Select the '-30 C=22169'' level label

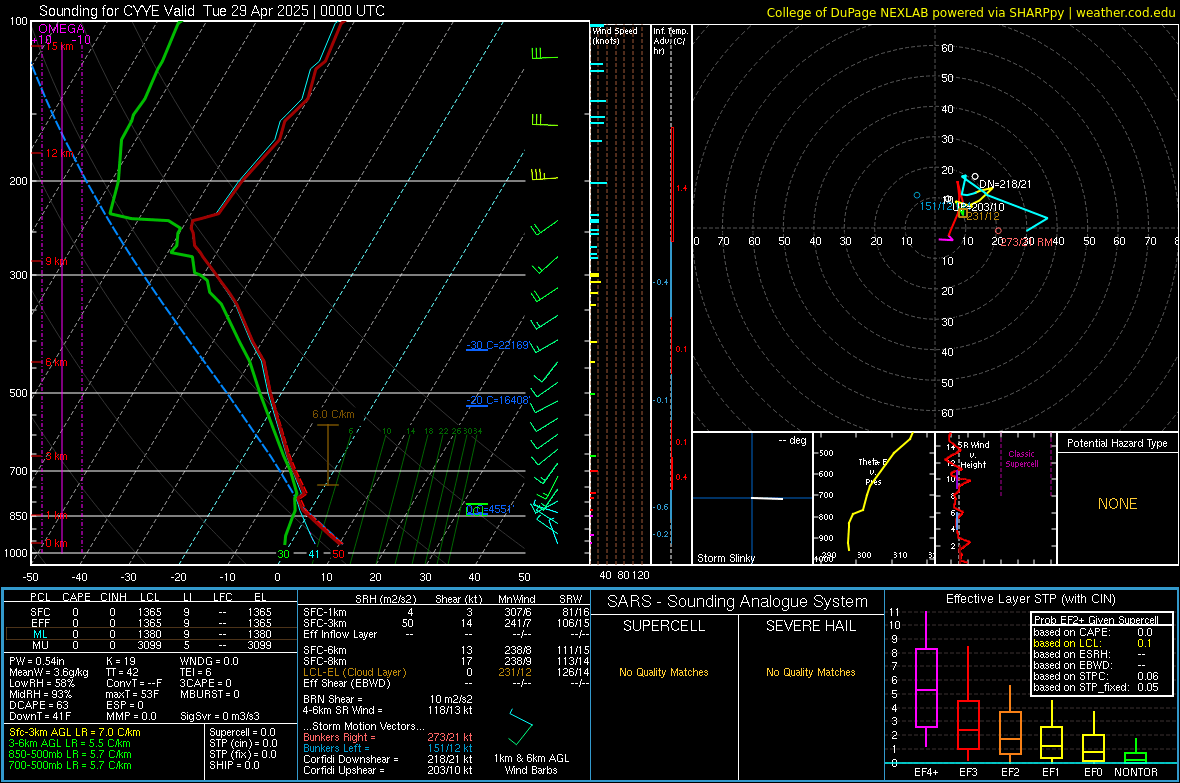497,346
